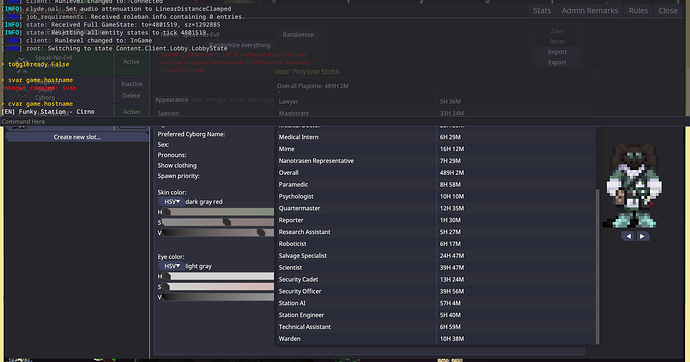
Task: Click the Lawyer playtime row
Action: [436, 102]
